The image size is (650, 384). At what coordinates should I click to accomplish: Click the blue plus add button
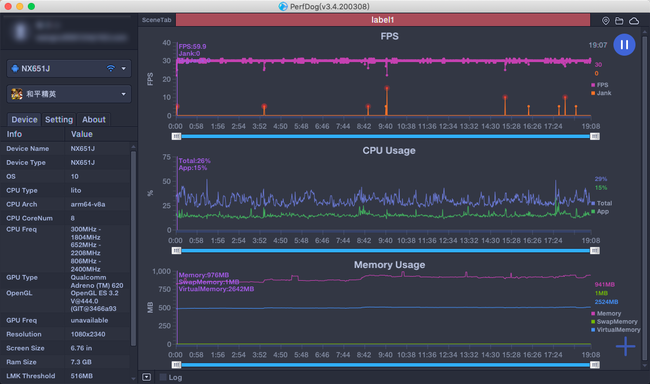626,346
